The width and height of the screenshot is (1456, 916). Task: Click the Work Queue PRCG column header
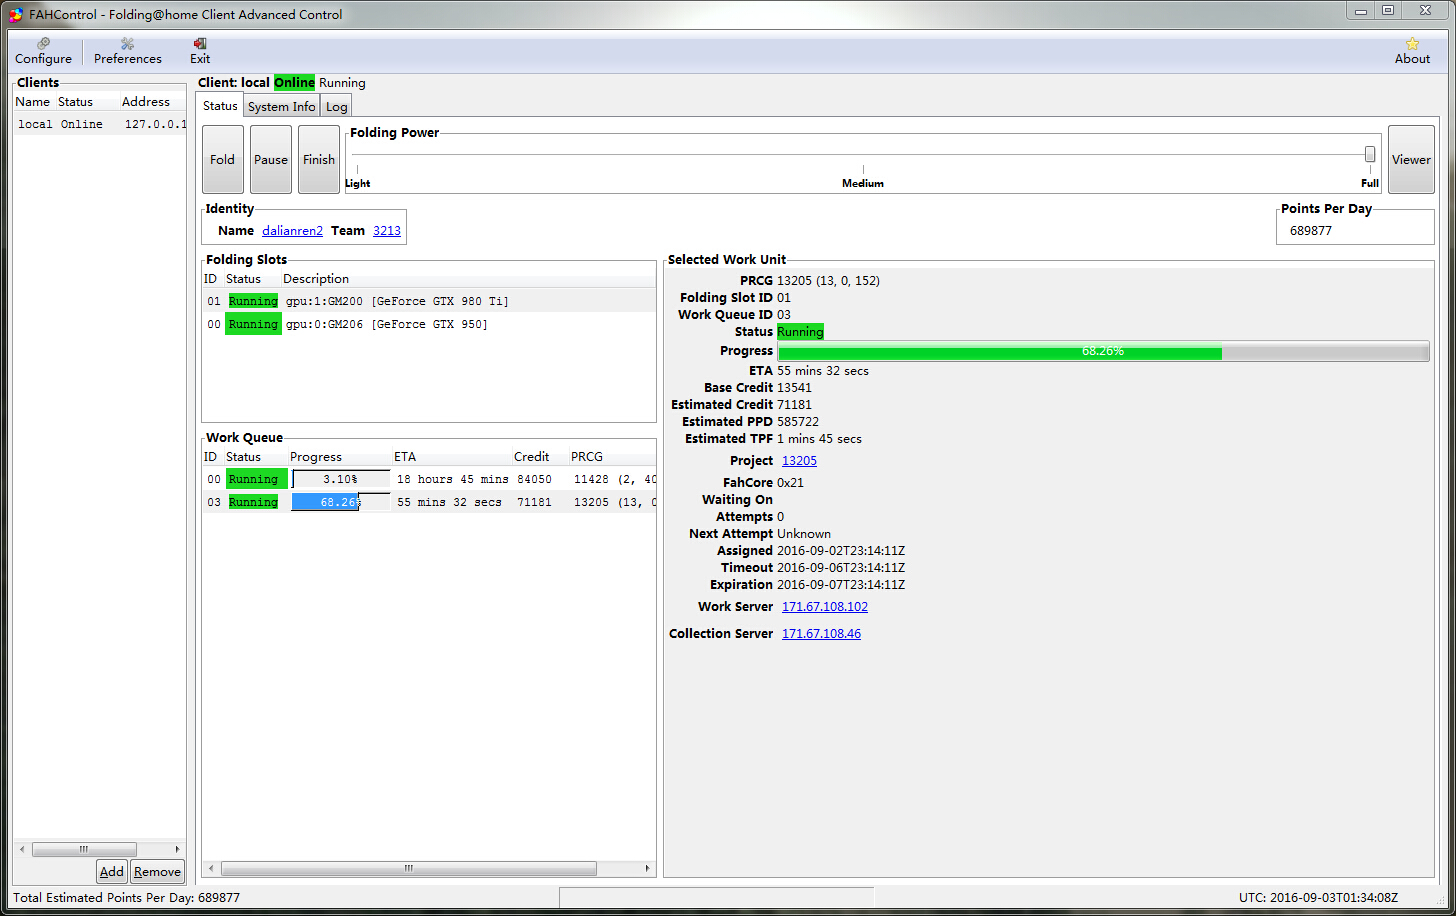pos(610,457)
